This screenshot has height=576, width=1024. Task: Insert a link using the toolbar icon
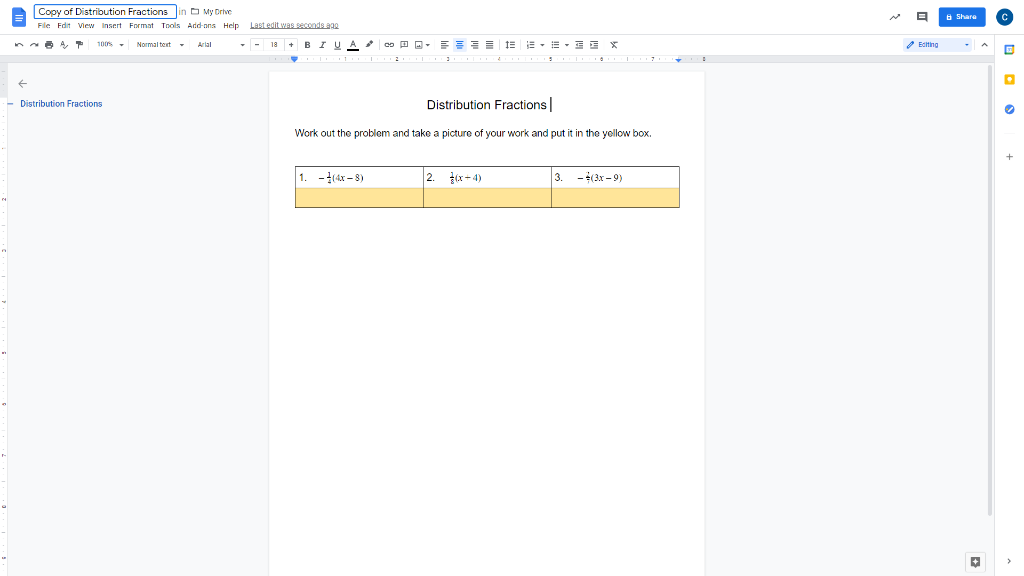pyautogui.click(x=388, y=44)
